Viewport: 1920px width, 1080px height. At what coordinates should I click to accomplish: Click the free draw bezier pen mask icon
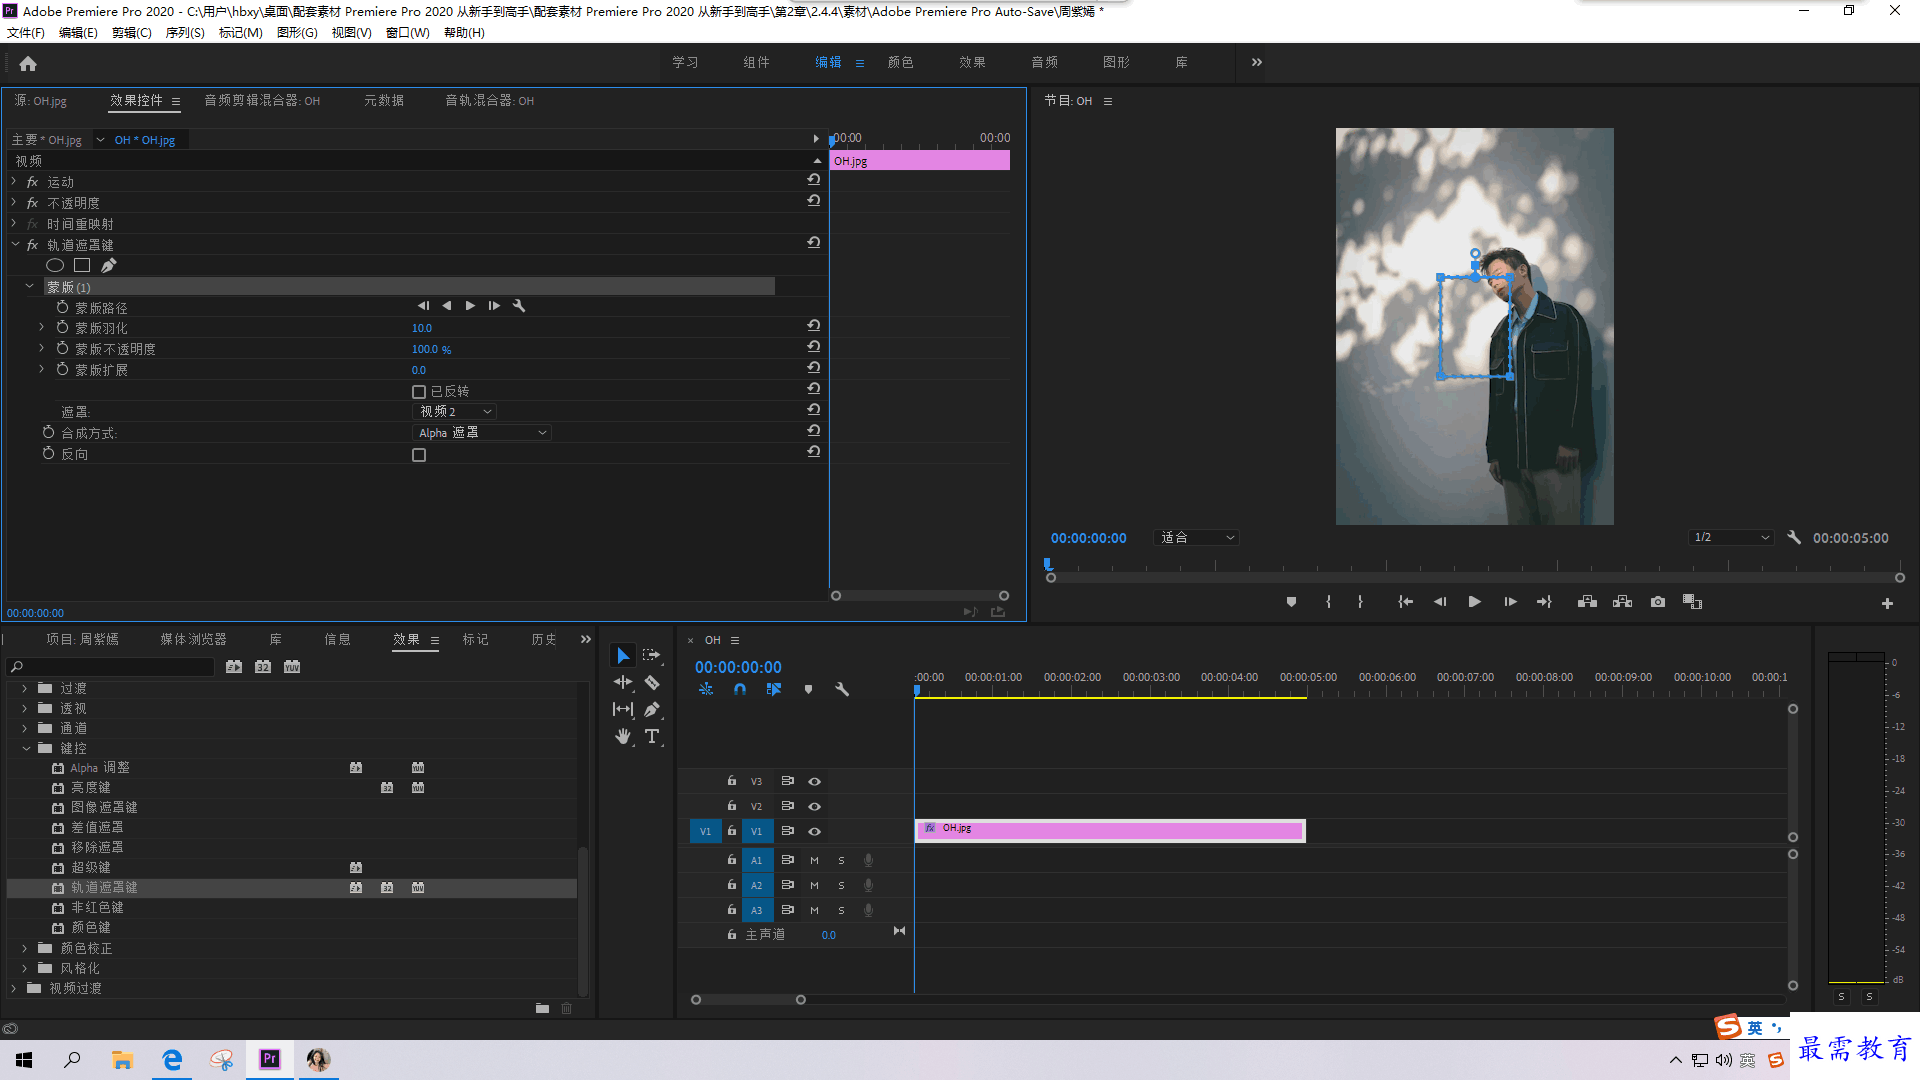pos(109,265)
